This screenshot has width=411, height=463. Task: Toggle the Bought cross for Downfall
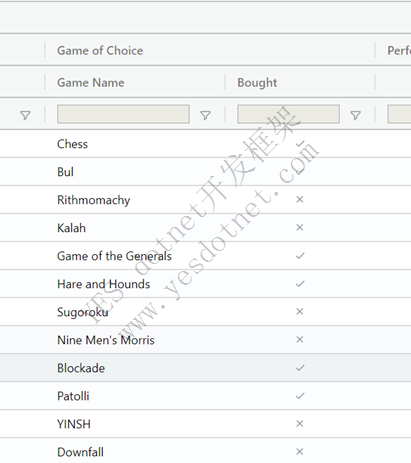300,451
